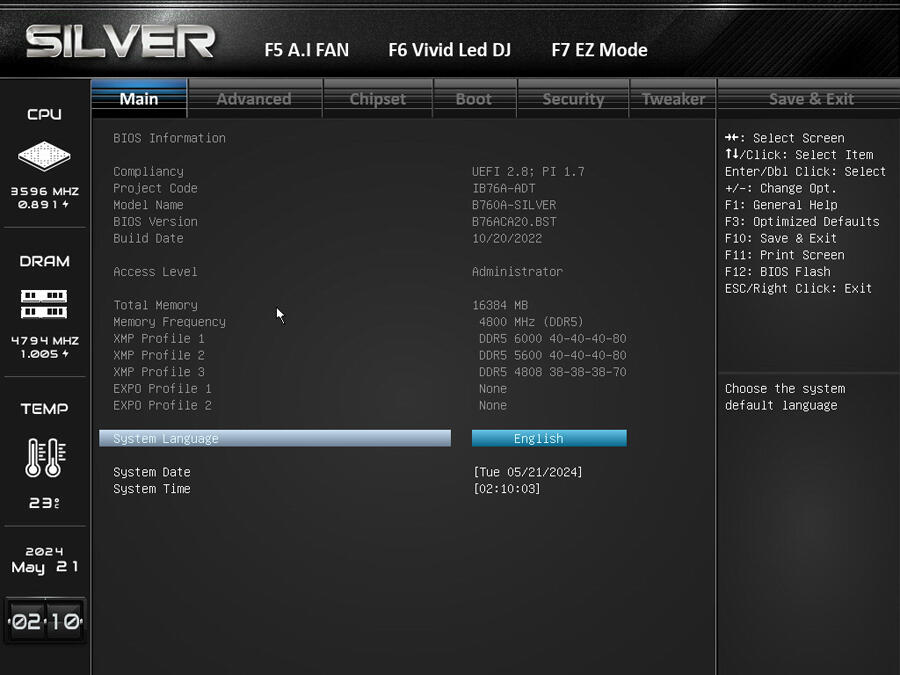Screen dimensions: 900x675
Task: Click the DRAM memory modules icon
Action: (x=44, y=304)
